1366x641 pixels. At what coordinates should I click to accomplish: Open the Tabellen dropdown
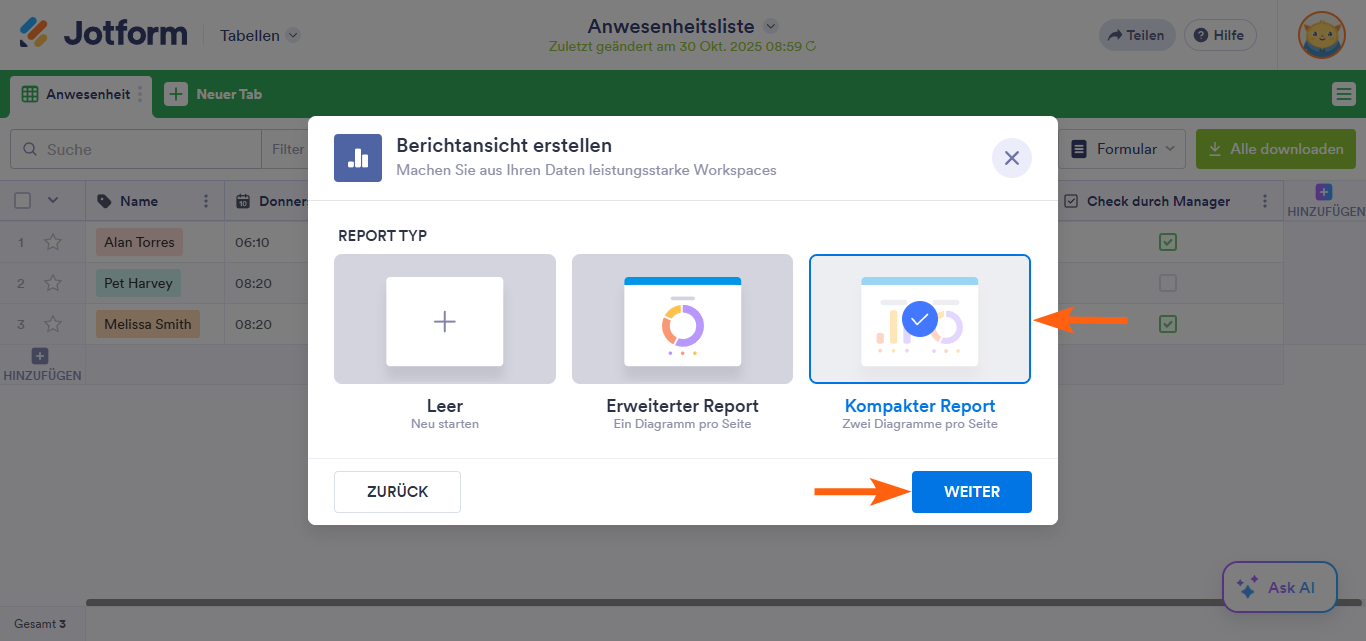click(x=258, y=34)
